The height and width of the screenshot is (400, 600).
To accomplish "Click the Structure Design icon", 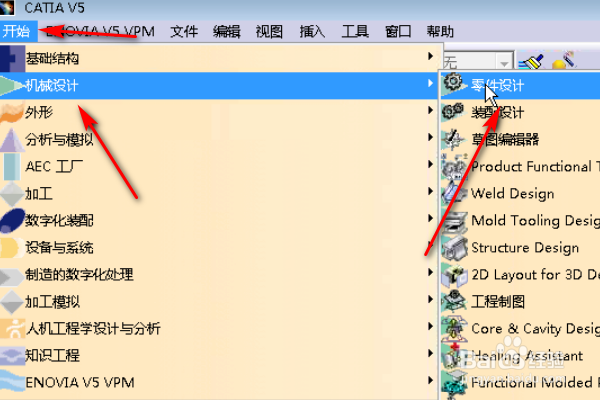I will click(454, 247).
